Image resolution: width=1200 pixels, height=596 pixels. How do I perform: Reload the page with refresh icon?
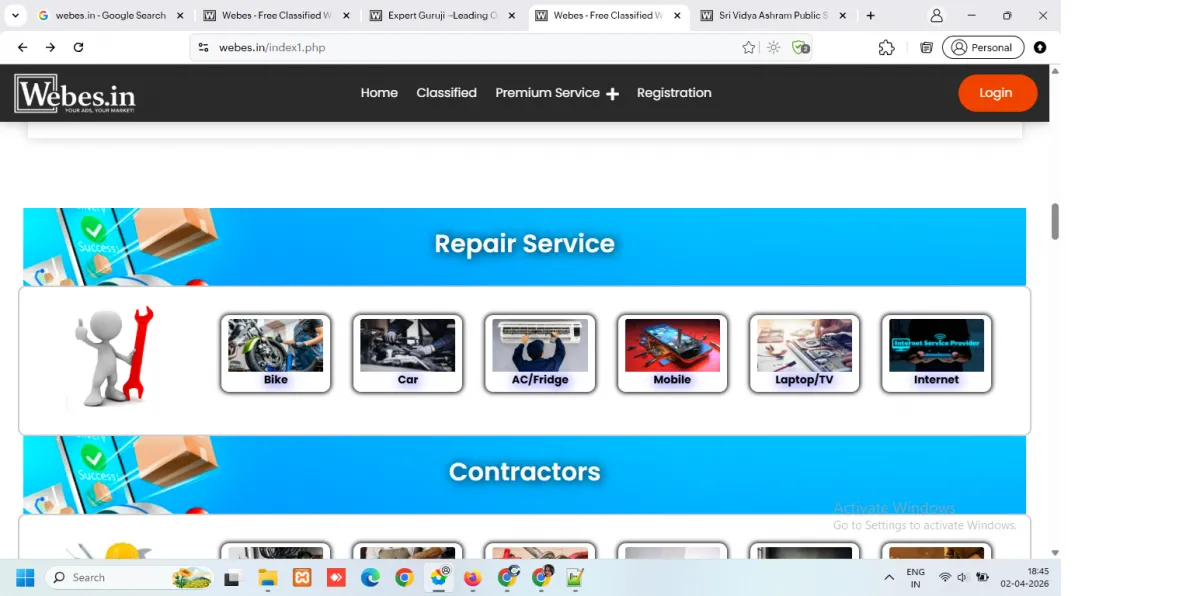point(78,47)
